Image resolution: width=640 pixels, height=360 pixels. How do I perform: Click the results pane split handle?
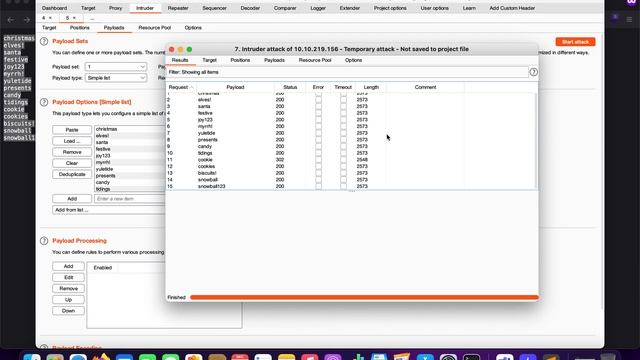tap(352, 191)
